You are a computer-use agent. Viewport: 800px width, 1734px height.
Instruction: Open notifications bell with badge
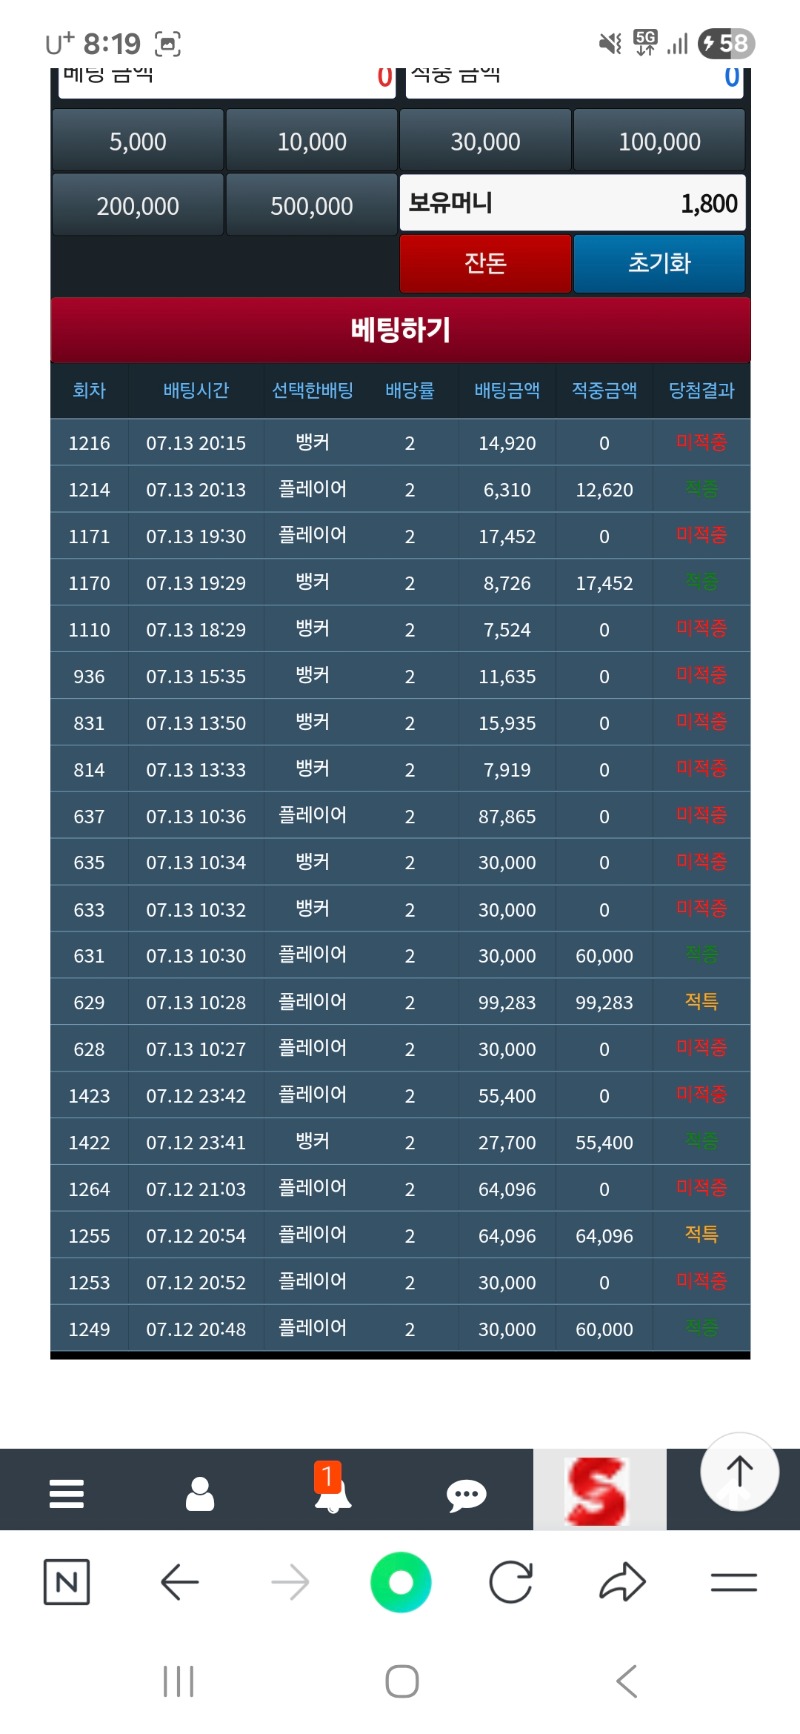(x=332, y=1491)
